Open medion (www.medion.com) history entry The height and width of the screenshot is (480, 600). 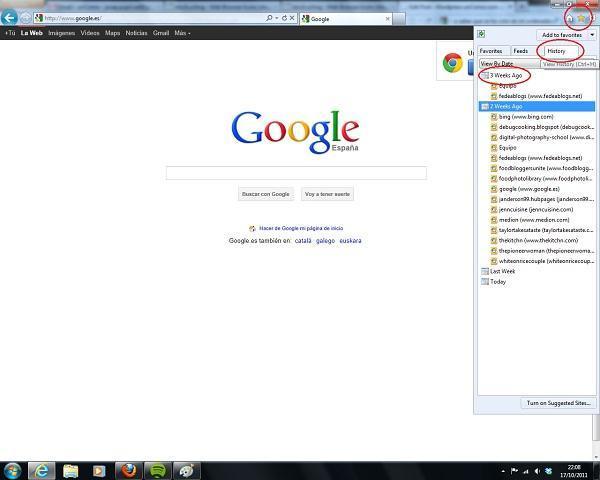pyautogui.click(x=530, y=220)
